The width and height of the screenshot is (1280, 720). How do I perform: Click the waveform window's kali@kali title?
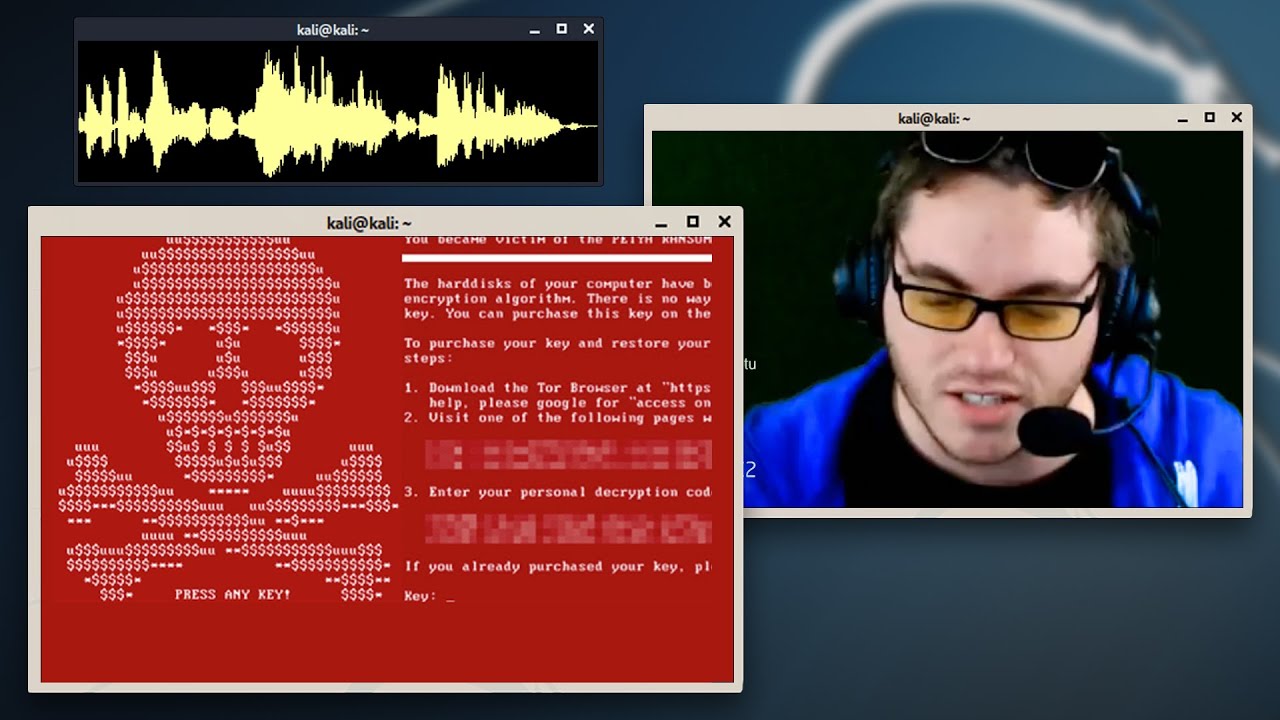click(x=333, y=30)
